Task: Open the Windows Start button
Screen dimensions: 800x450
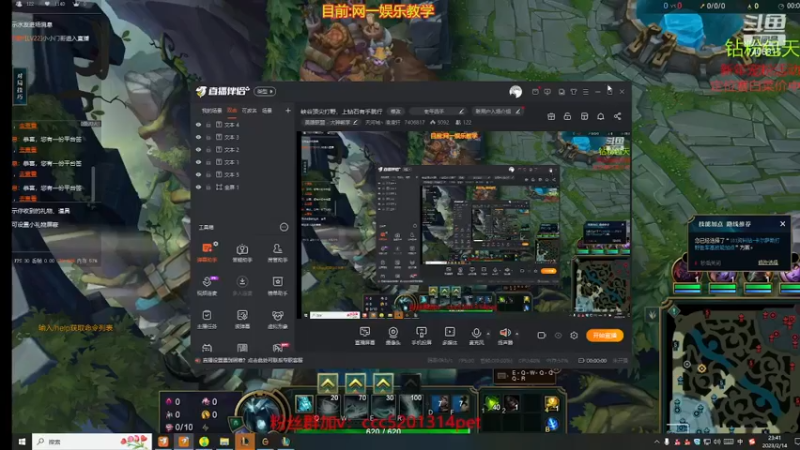Action: 22,442
